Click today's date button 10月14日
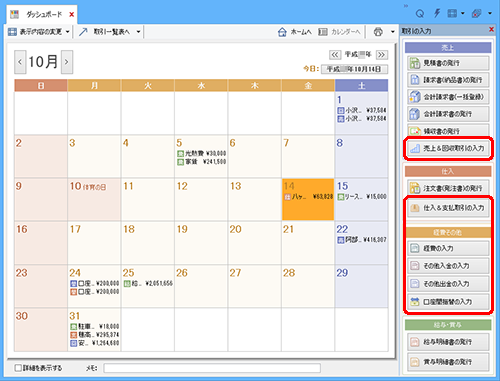This screenshot has height=381, width=500. point(354,69)
